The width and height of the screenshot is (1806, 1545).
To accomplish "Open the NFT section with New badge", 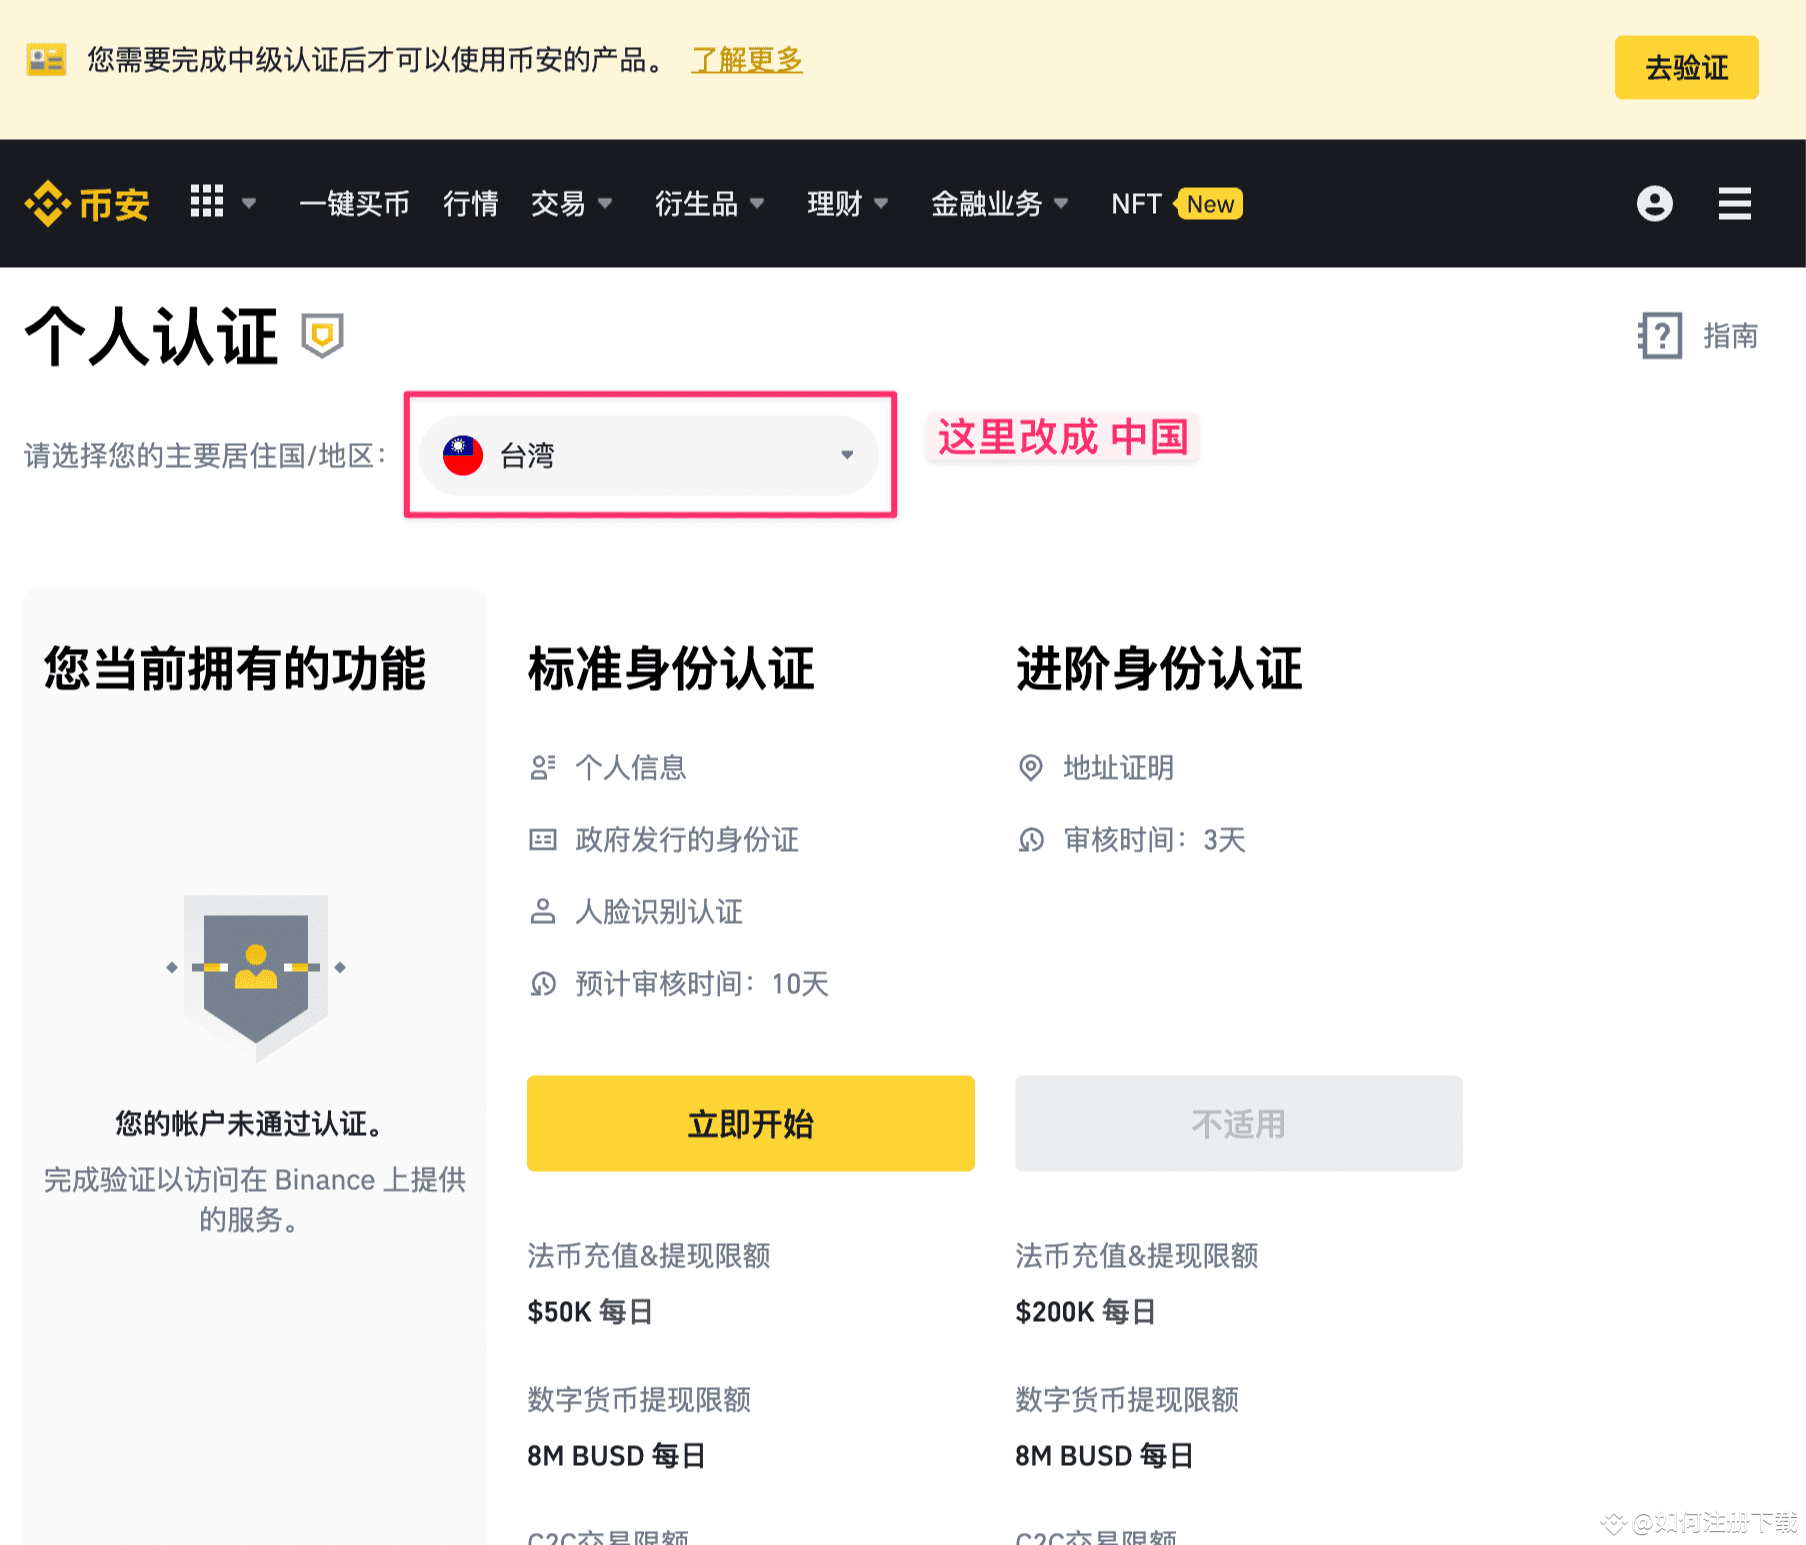I will point(1135,204).
